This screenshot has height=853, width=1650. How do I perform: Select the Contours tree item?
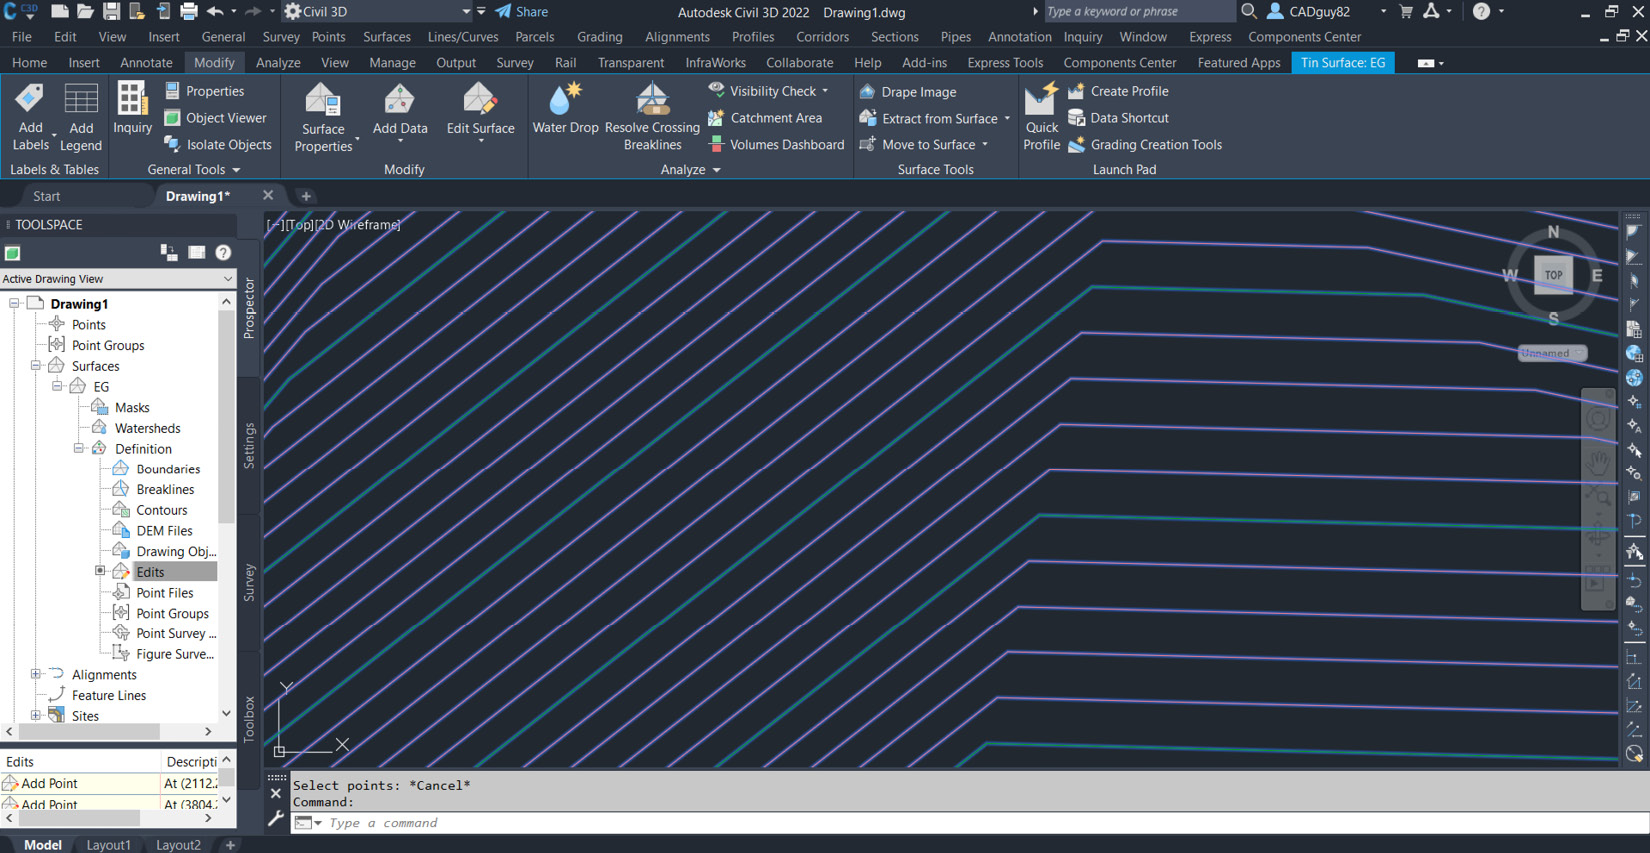tap(161, 510)
